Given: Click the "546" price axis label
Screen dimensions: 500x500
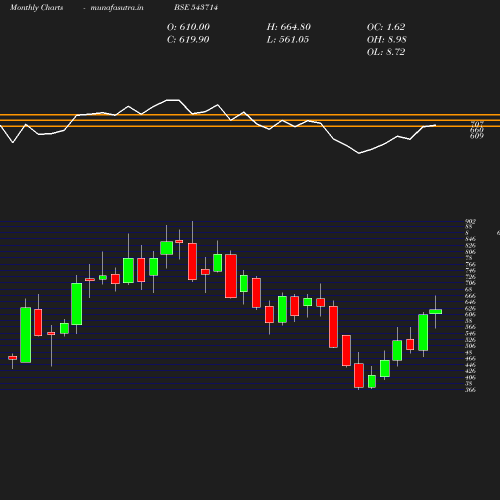Looking at the screenshot, I should click(470, 334).
